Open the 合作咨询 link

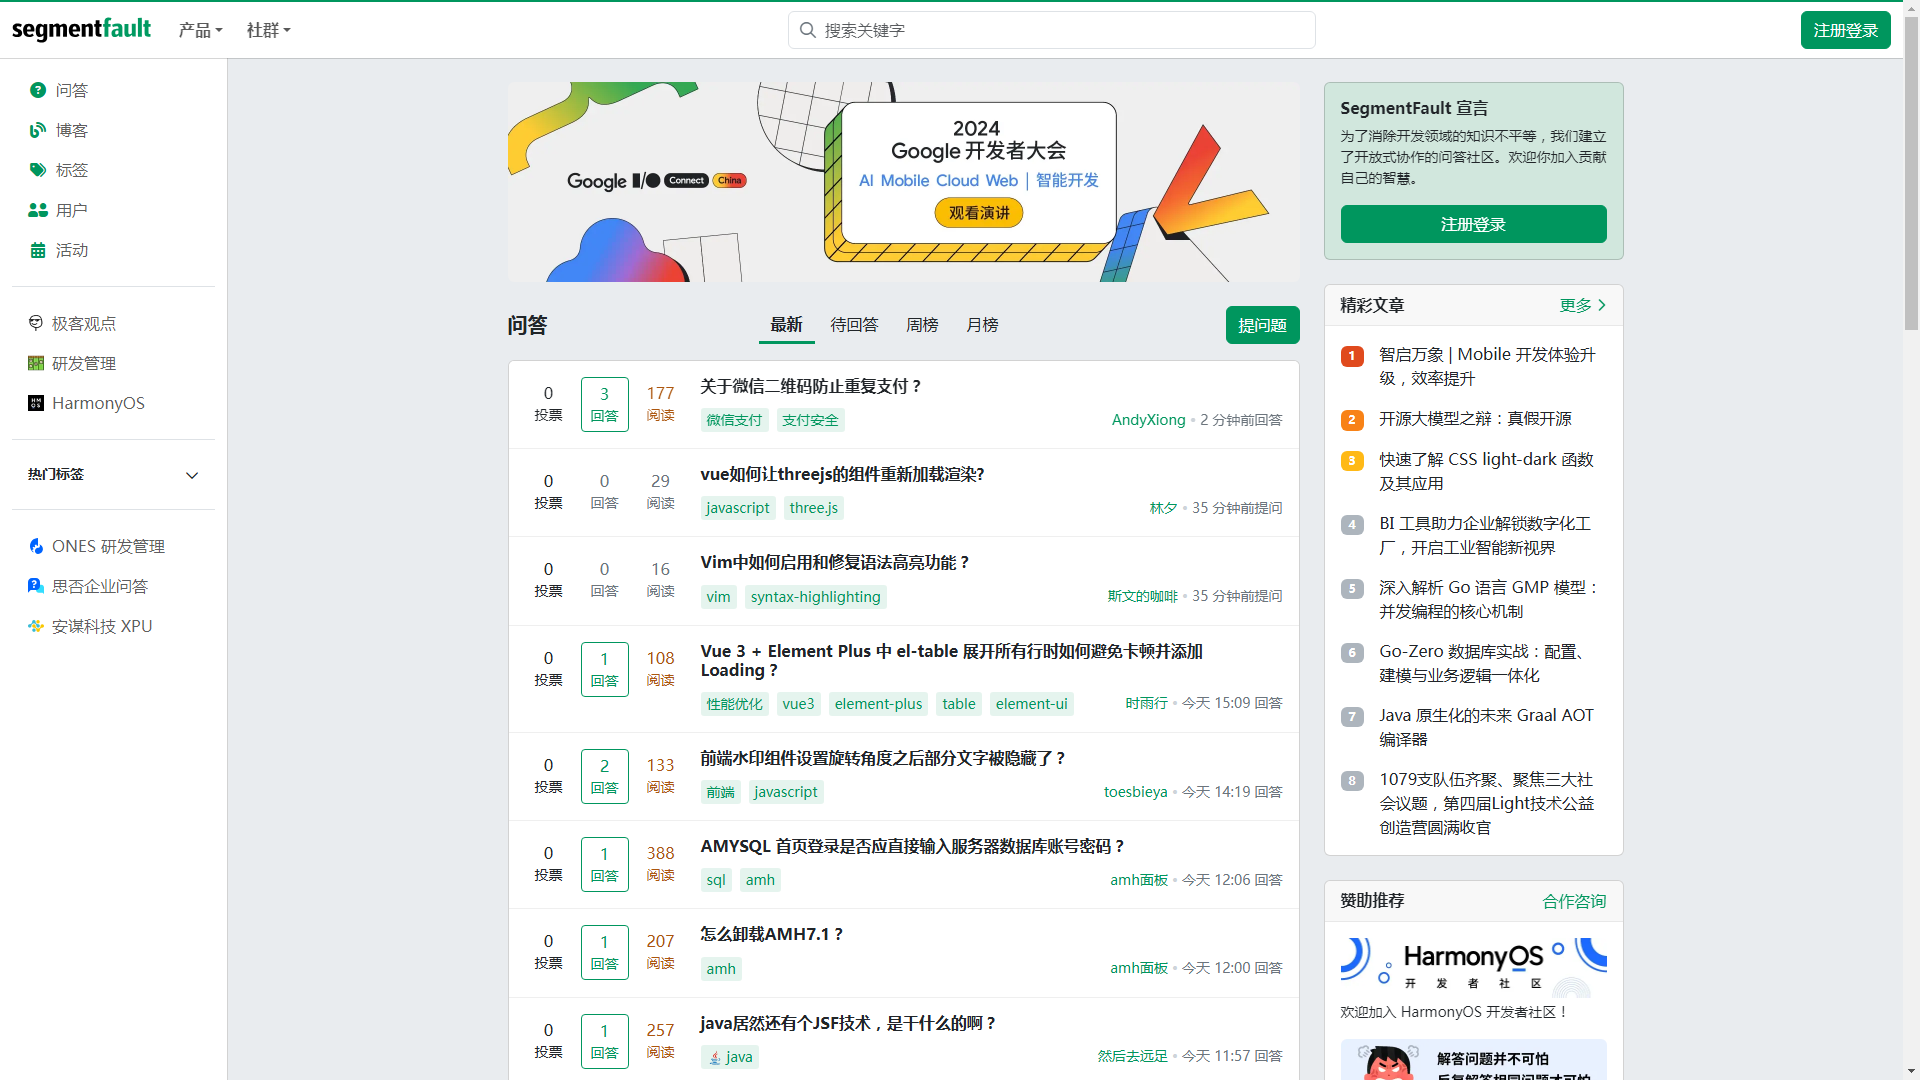click(x=1574, y=901)
